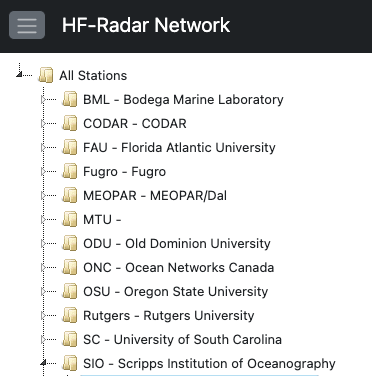This screenshot has height=376, width=372.
Task: Select ONC - Ocean Networks Canada item
Action: pyautogui.click(x=179, y=267)
